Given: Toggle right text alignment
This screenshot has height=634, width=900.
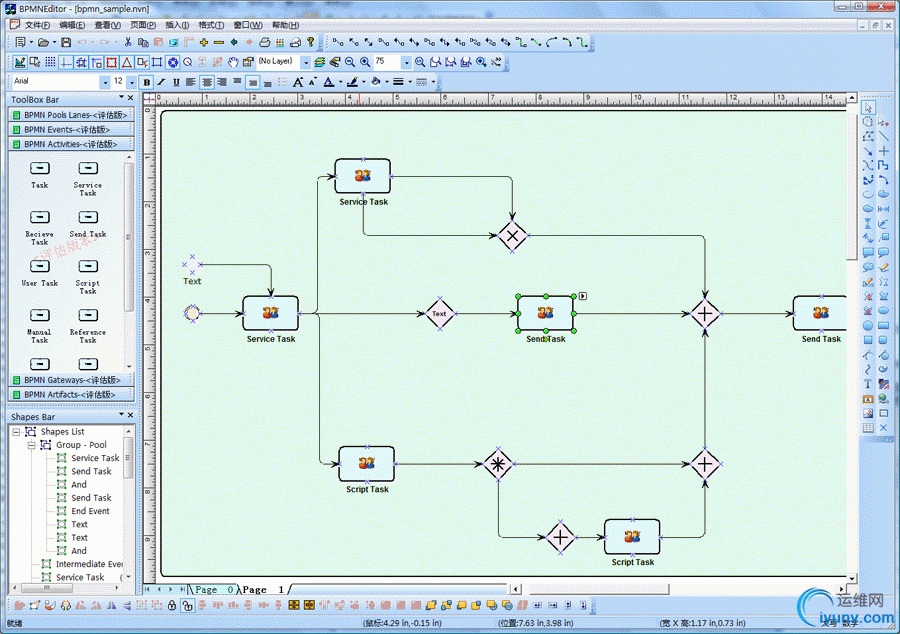Looking at the screenshot, I should click(x=222, y=82).
